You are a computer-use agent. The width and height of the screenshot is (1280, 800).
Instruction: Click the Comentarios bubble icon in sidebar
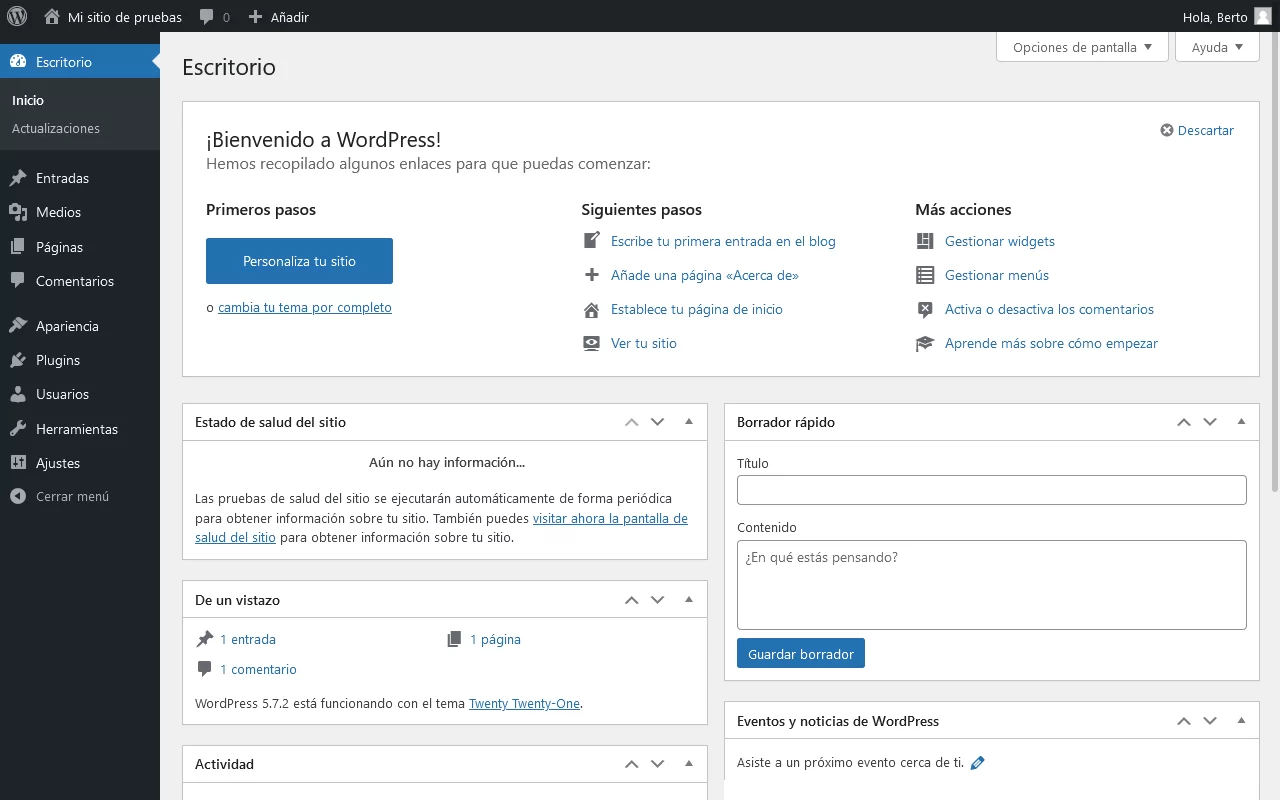point(18,281)
